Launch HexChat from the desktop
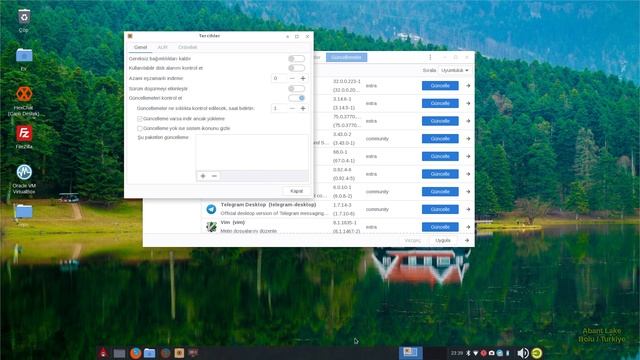This screenshot has width=640, height=360. tap(24, 94)
